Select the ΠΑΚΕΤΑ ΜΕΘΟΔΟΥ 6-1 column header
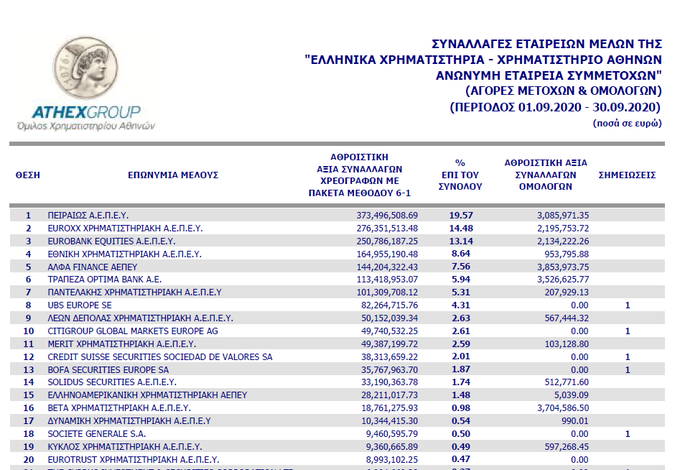Viewport: 680px width, 470px height. [x=360, y=193]
